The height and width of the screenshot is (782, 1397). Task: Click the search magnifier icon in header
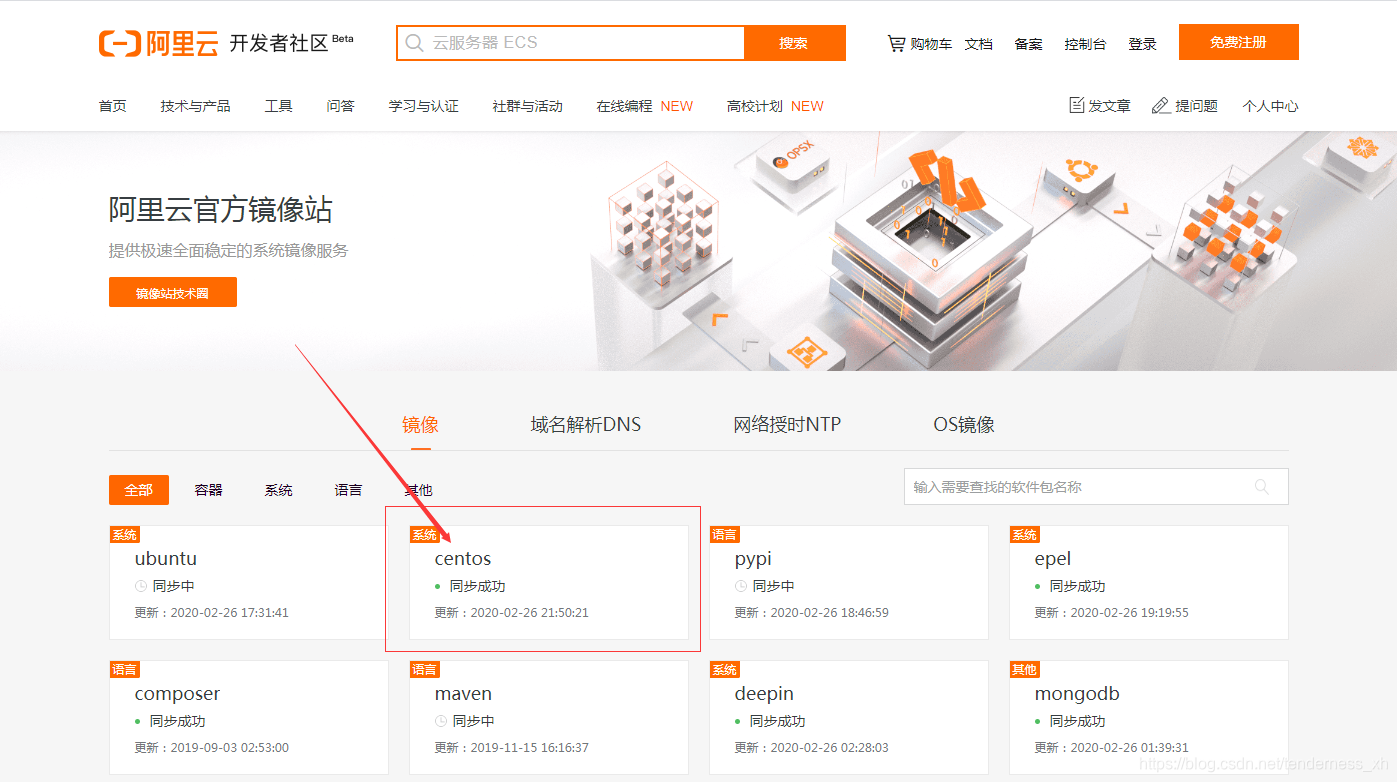point(415,43)
